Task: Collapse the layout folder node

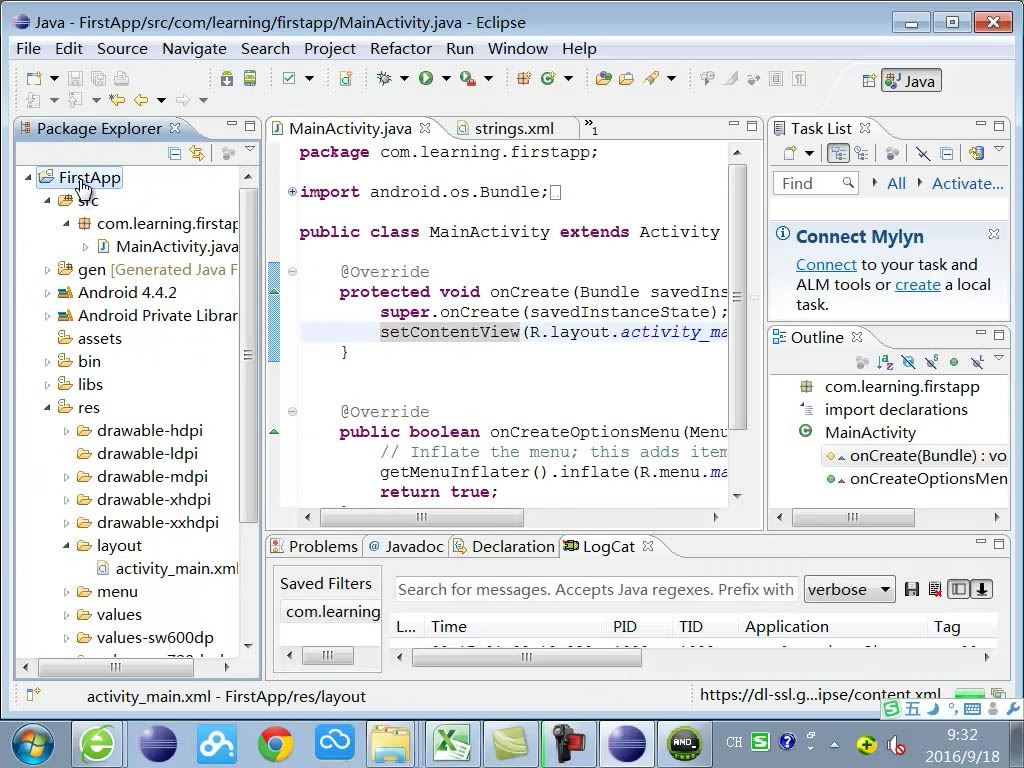Action: [66, 545]
